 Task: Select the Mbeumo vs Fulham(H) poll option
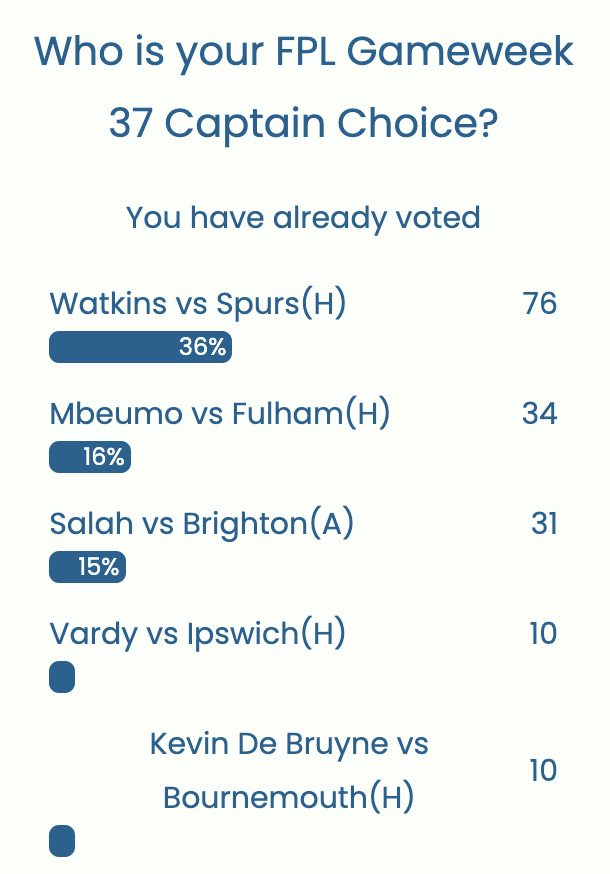pos(220,413)
